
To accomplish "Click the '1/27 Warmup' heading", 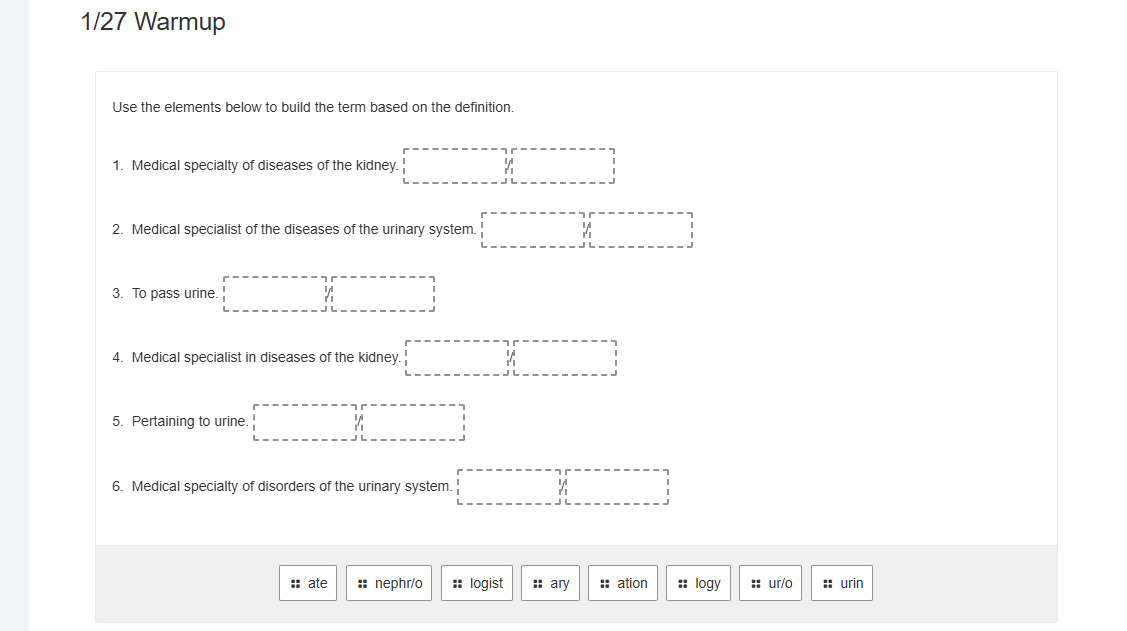I will pyautogui.click(x=151, y=21).
